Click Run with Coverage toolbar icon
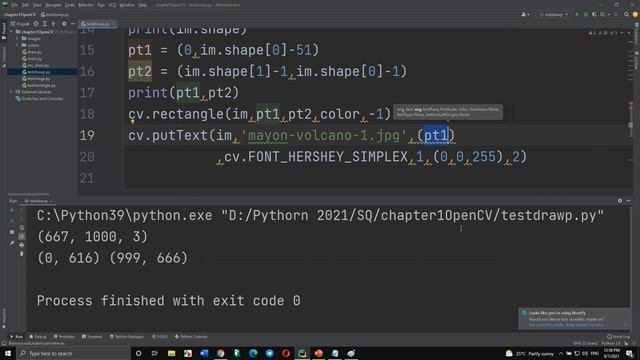Image resolution: width=640 pixels, height=360 pixels. click(594, 14)
